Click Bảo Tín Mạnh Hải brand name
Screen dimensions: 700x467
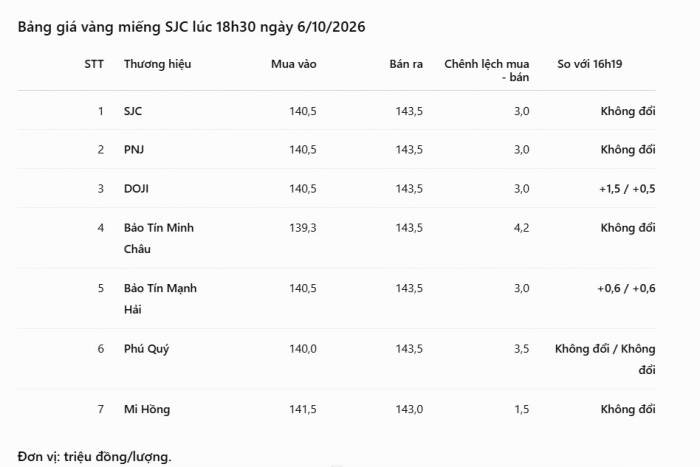pos(160,299)
